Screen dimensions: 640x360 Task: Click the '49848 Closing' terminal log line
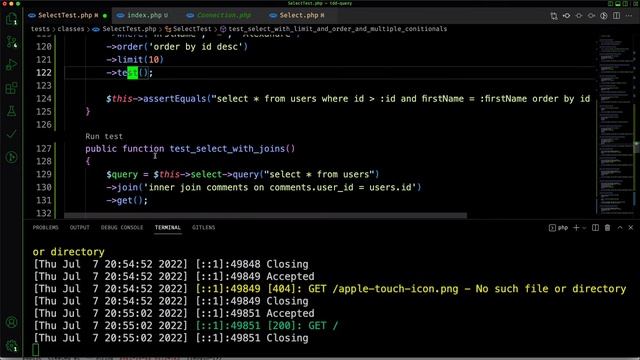click(x=171, y=264)
